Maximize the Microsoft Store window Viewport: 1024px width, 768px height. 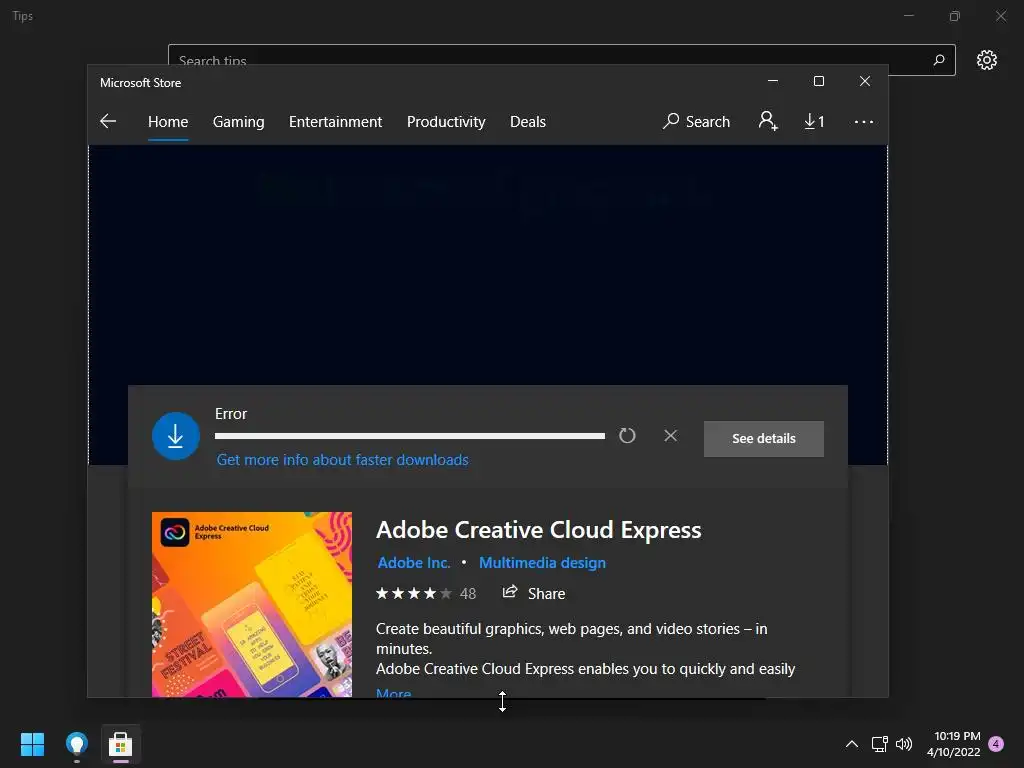(x=818, y=81)
